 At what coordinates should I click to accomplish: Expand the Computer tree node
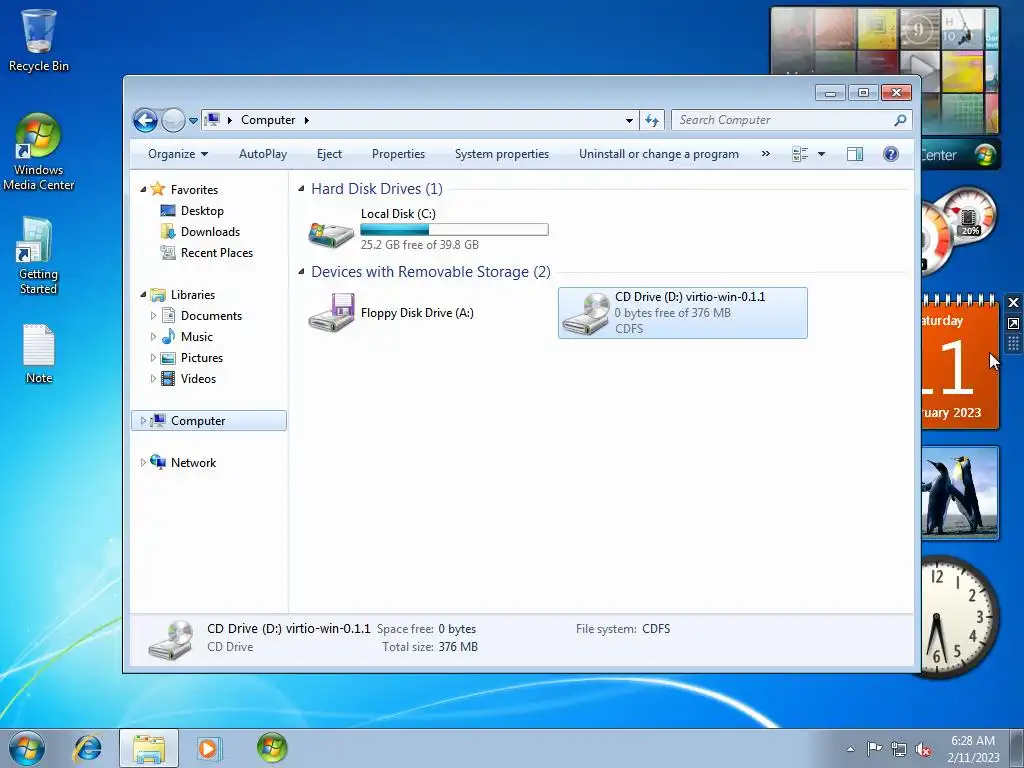tap(143, 421)
